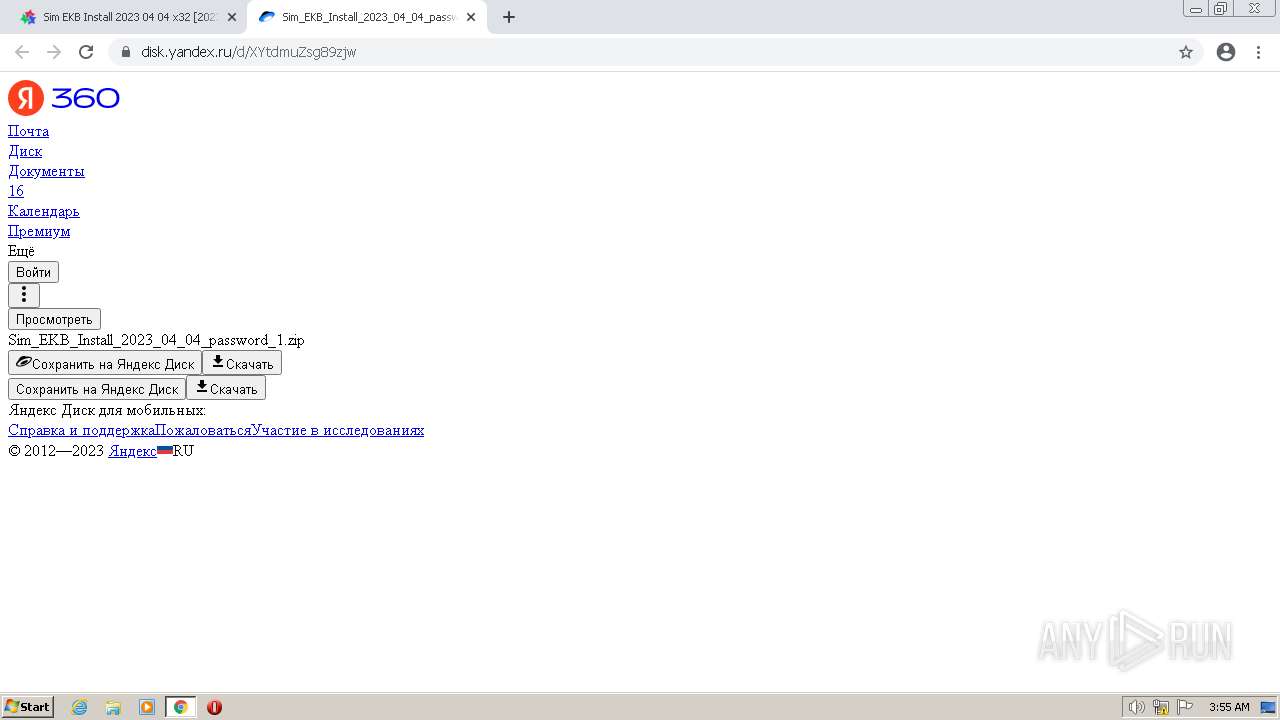This screenshot has height=720, width=1280.
Task: Click the 3:55 AM clock
Action: point(1229,707)
